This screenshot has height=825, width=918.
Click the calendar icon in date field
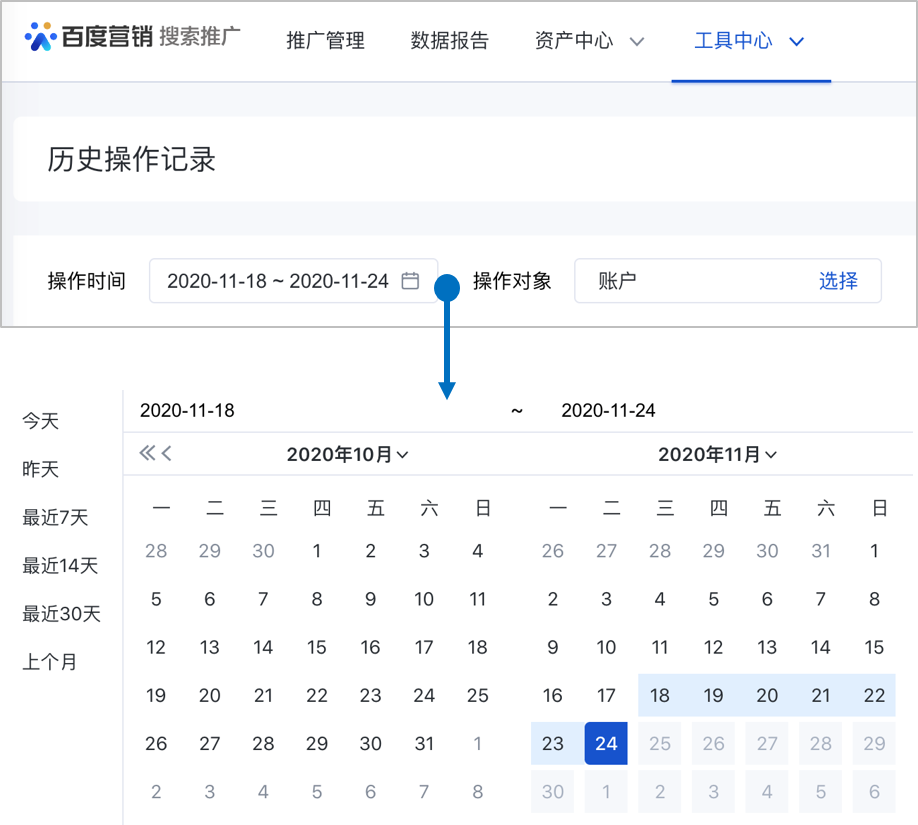click(x=410, y=281)
